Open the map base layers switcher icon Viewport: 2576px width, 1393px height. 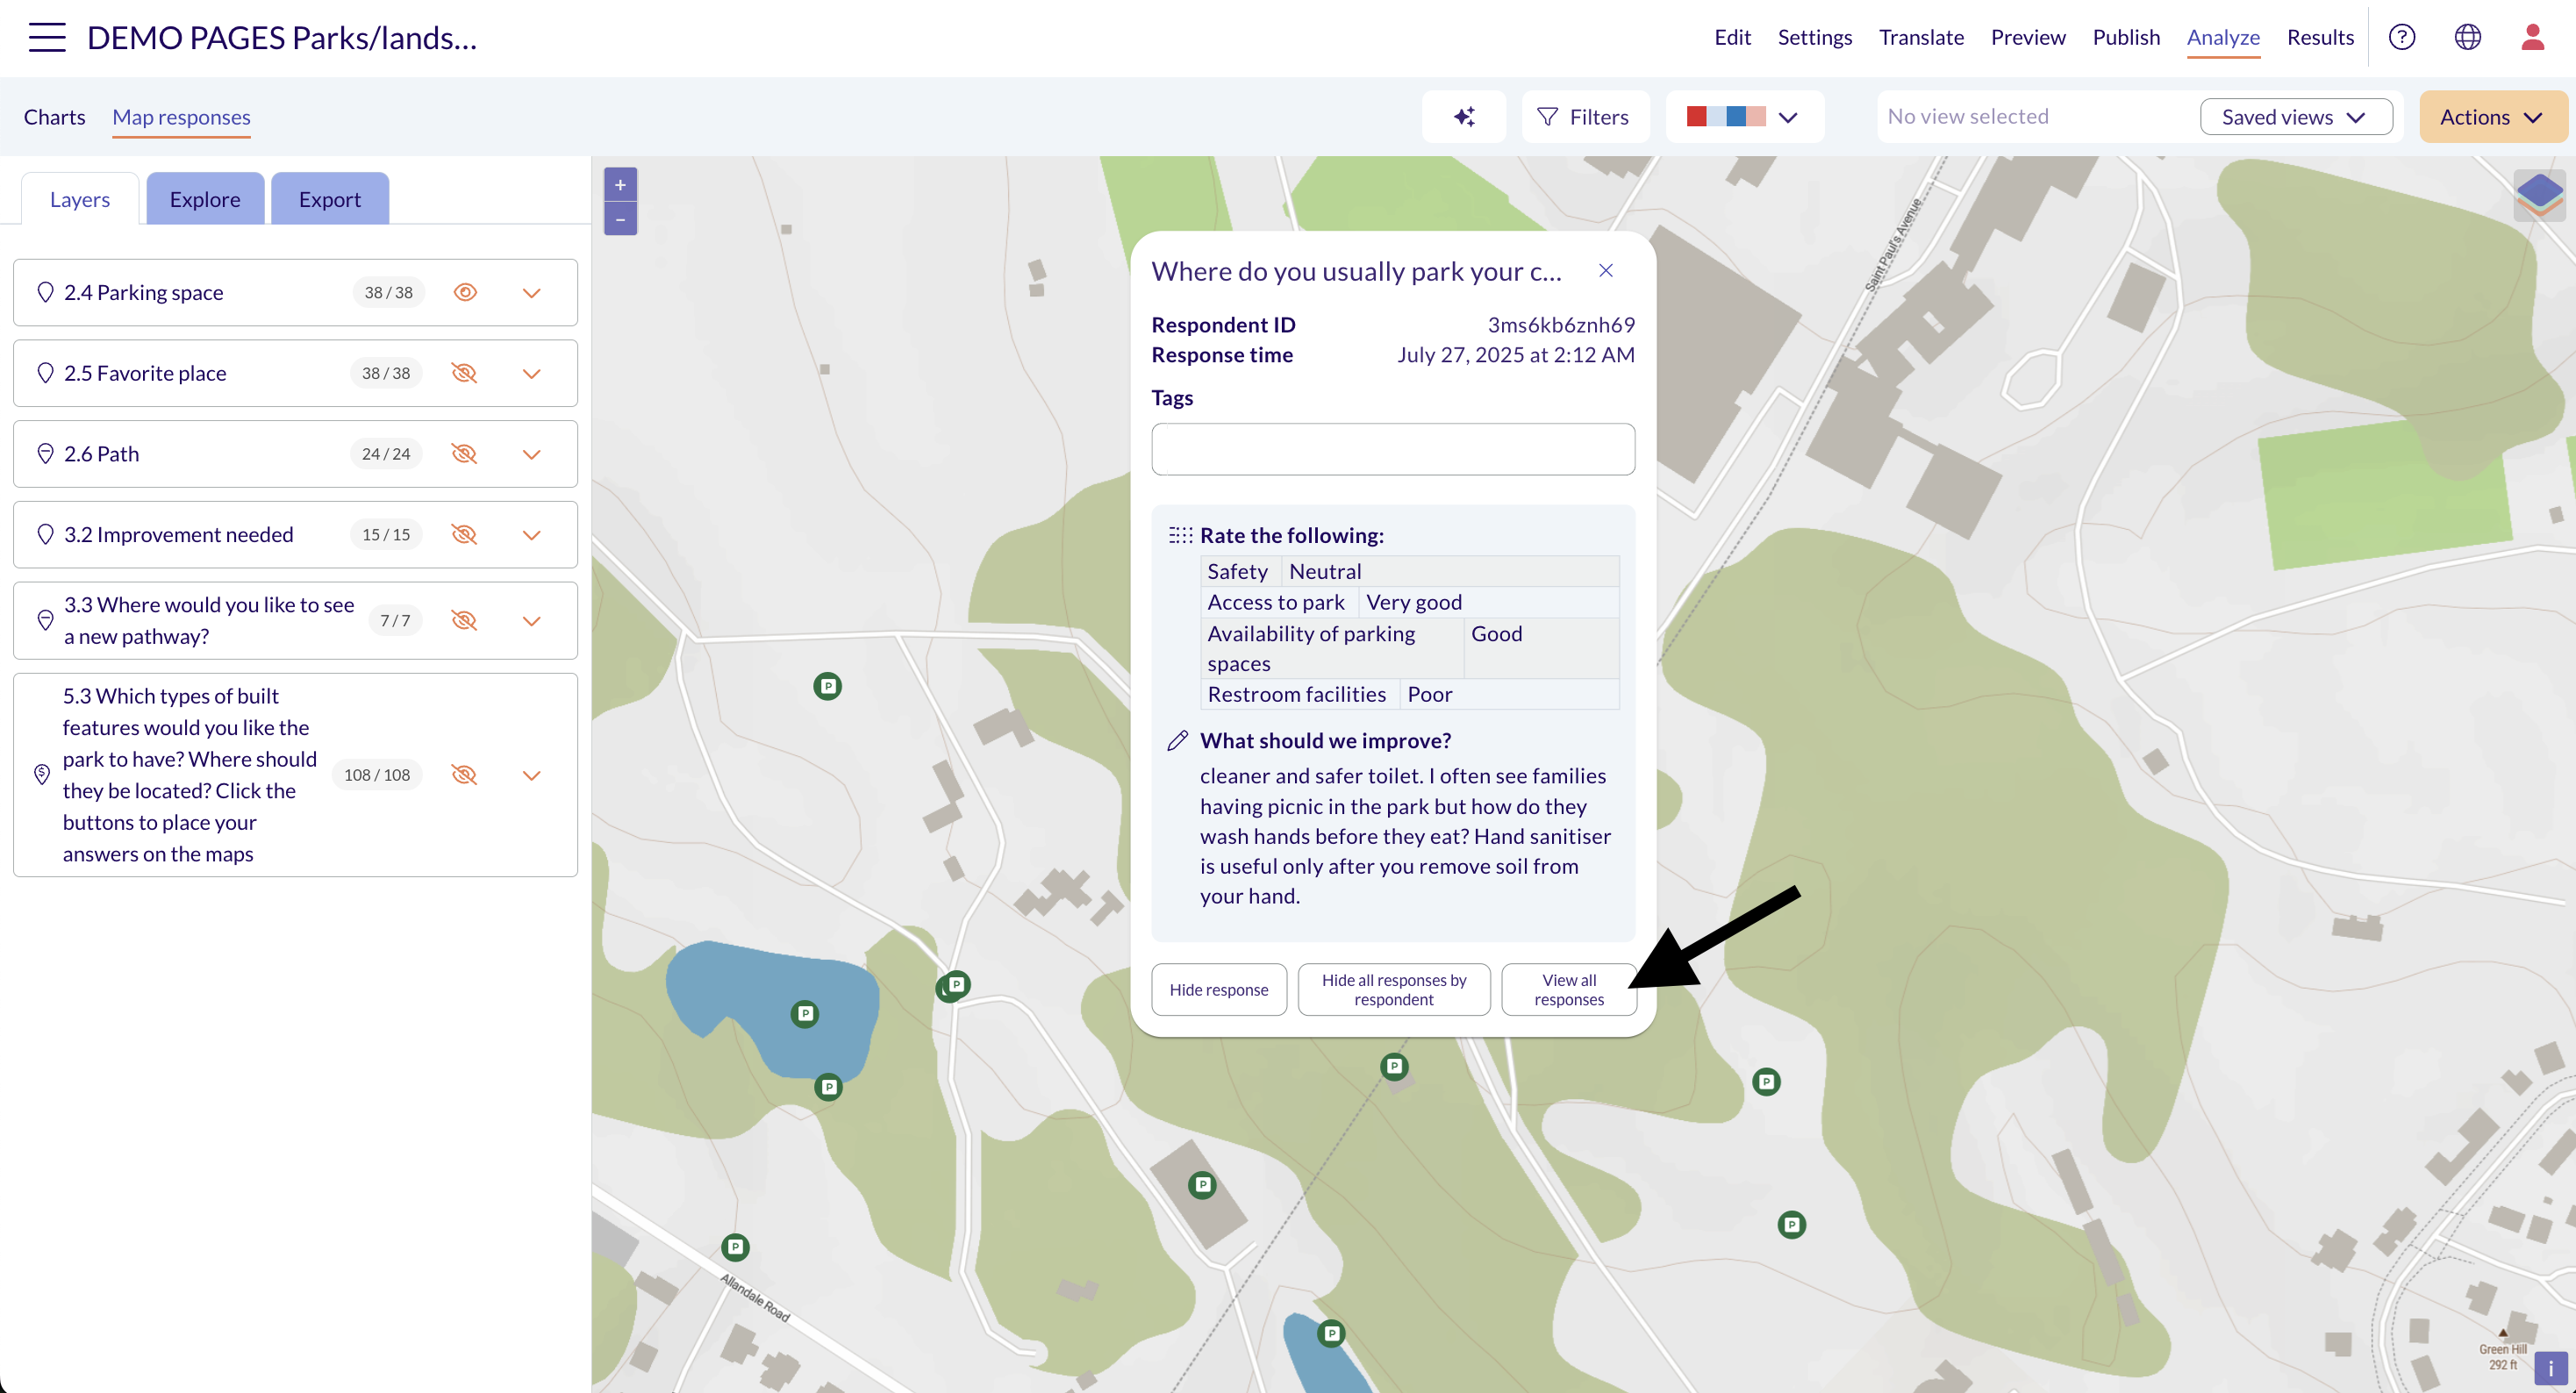(x=2539, y=195)
